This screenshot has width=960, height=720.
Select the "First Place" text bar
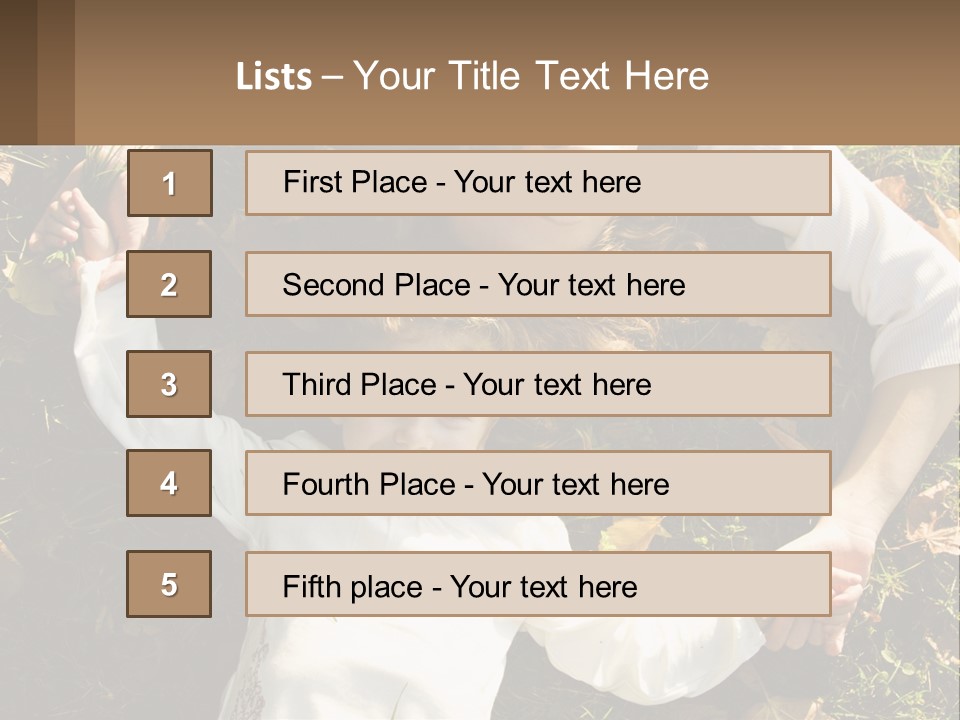[538, 183]
